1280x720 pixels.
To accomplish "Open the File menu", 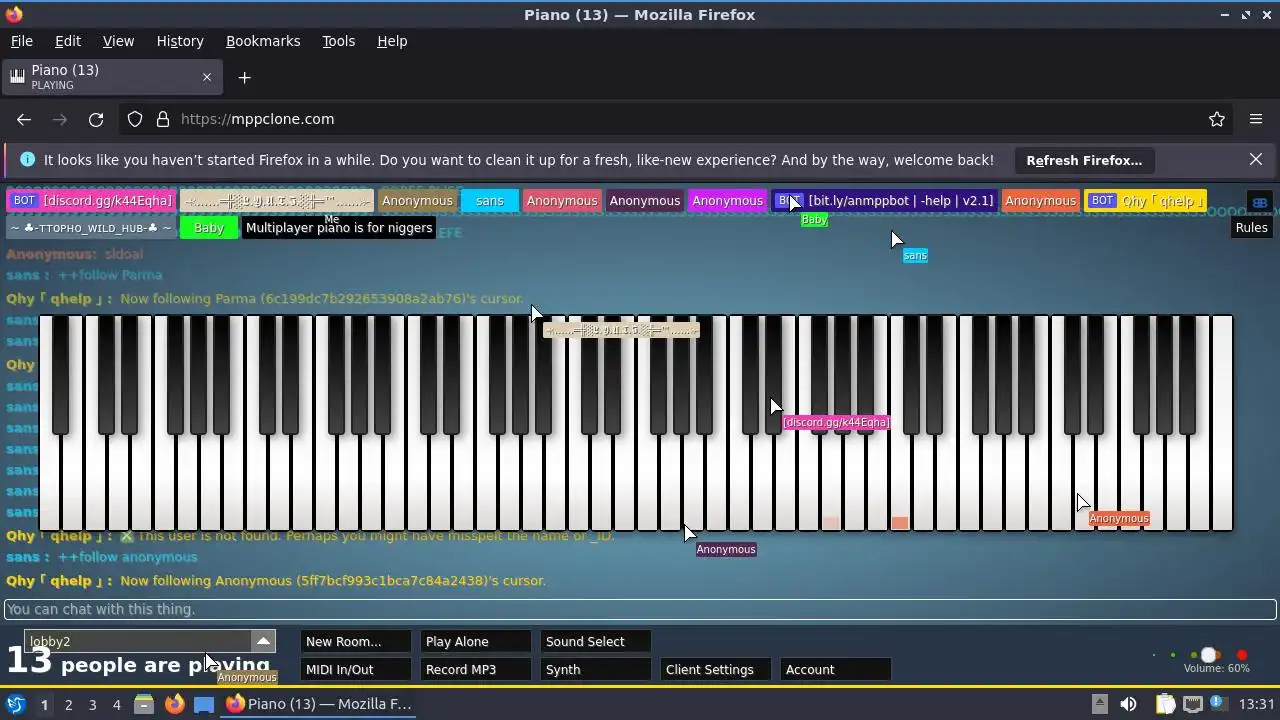I will point(21,41).
